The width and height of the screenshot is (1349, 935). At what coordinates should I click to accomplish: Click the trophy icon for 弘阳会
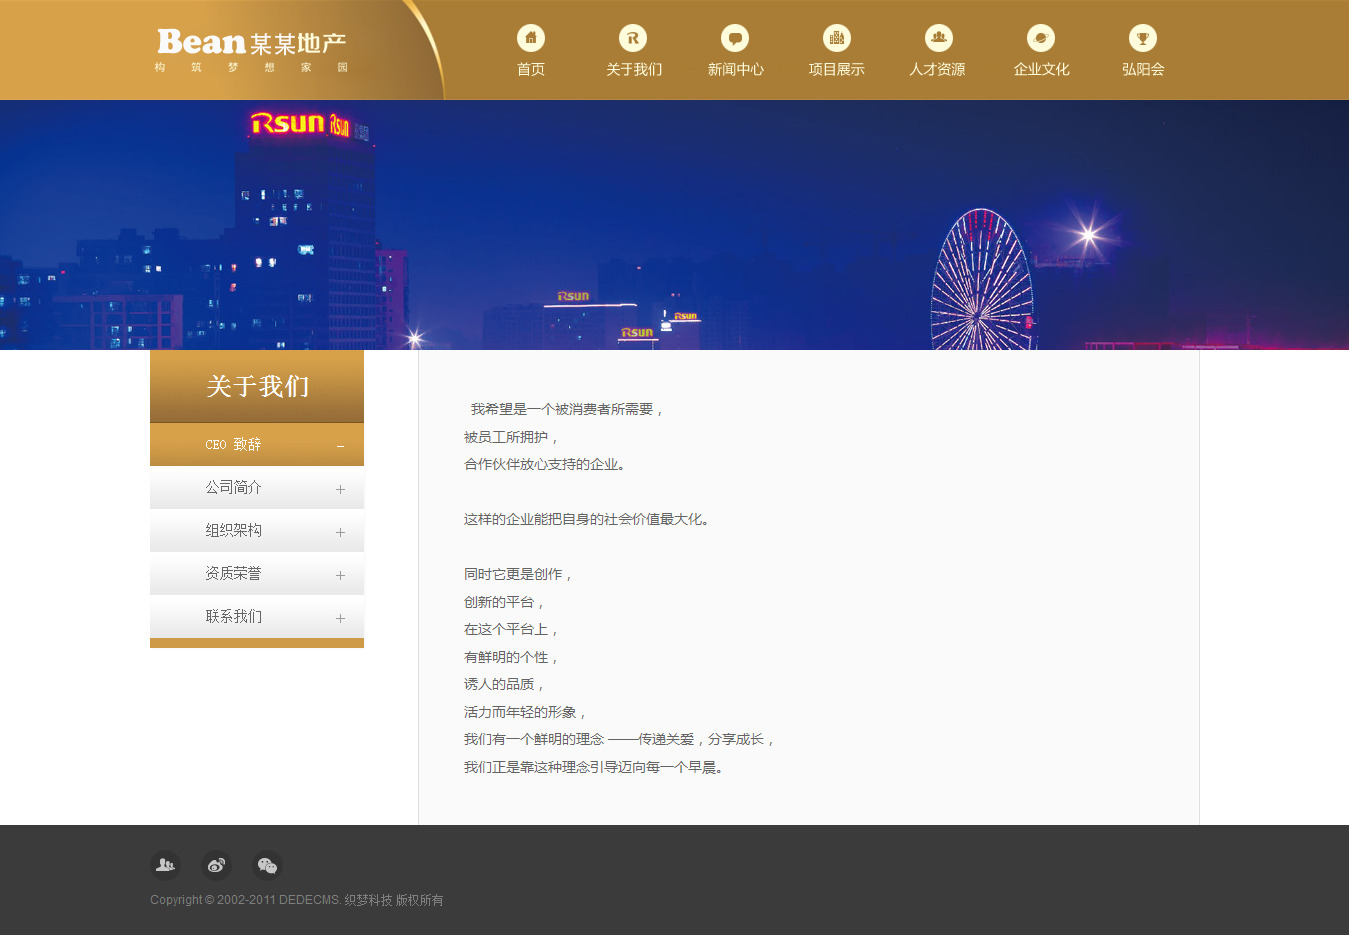(x=1143, y=38)
